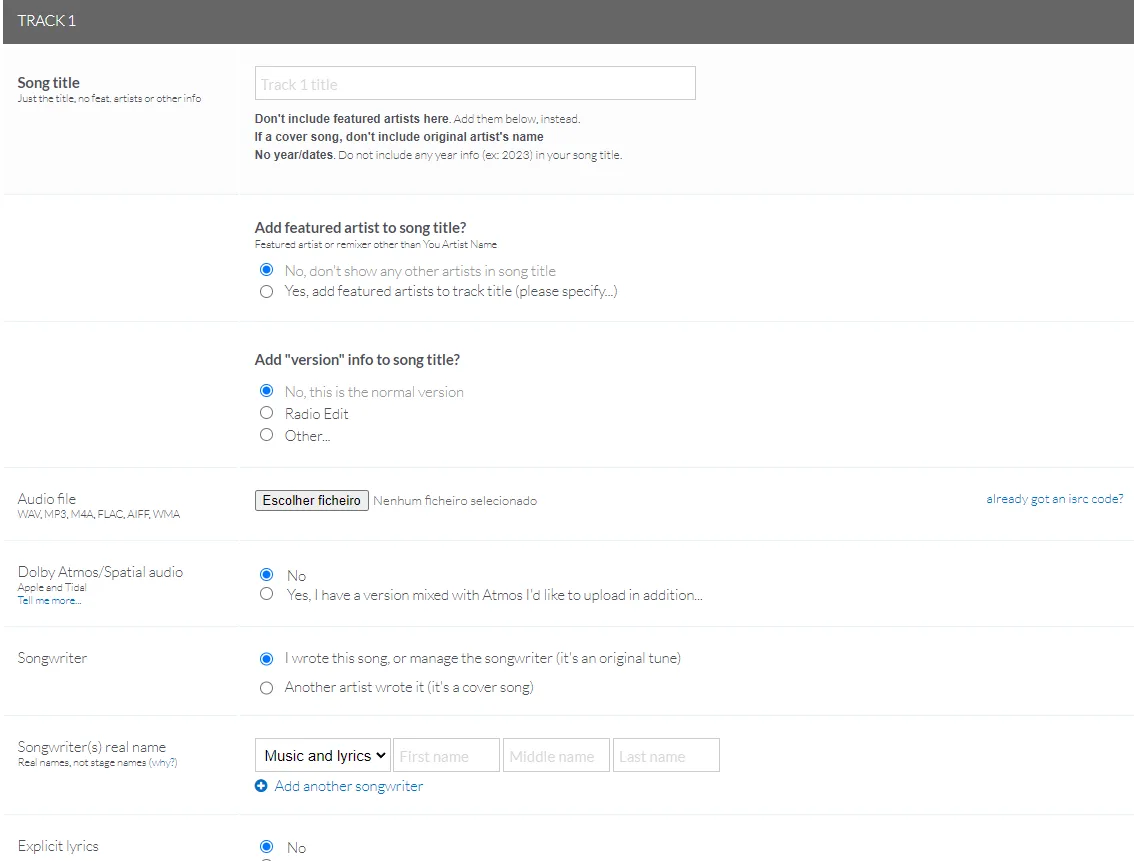Click the "If a cover song" note text
1134x861 pixels.
pos(399,137)
